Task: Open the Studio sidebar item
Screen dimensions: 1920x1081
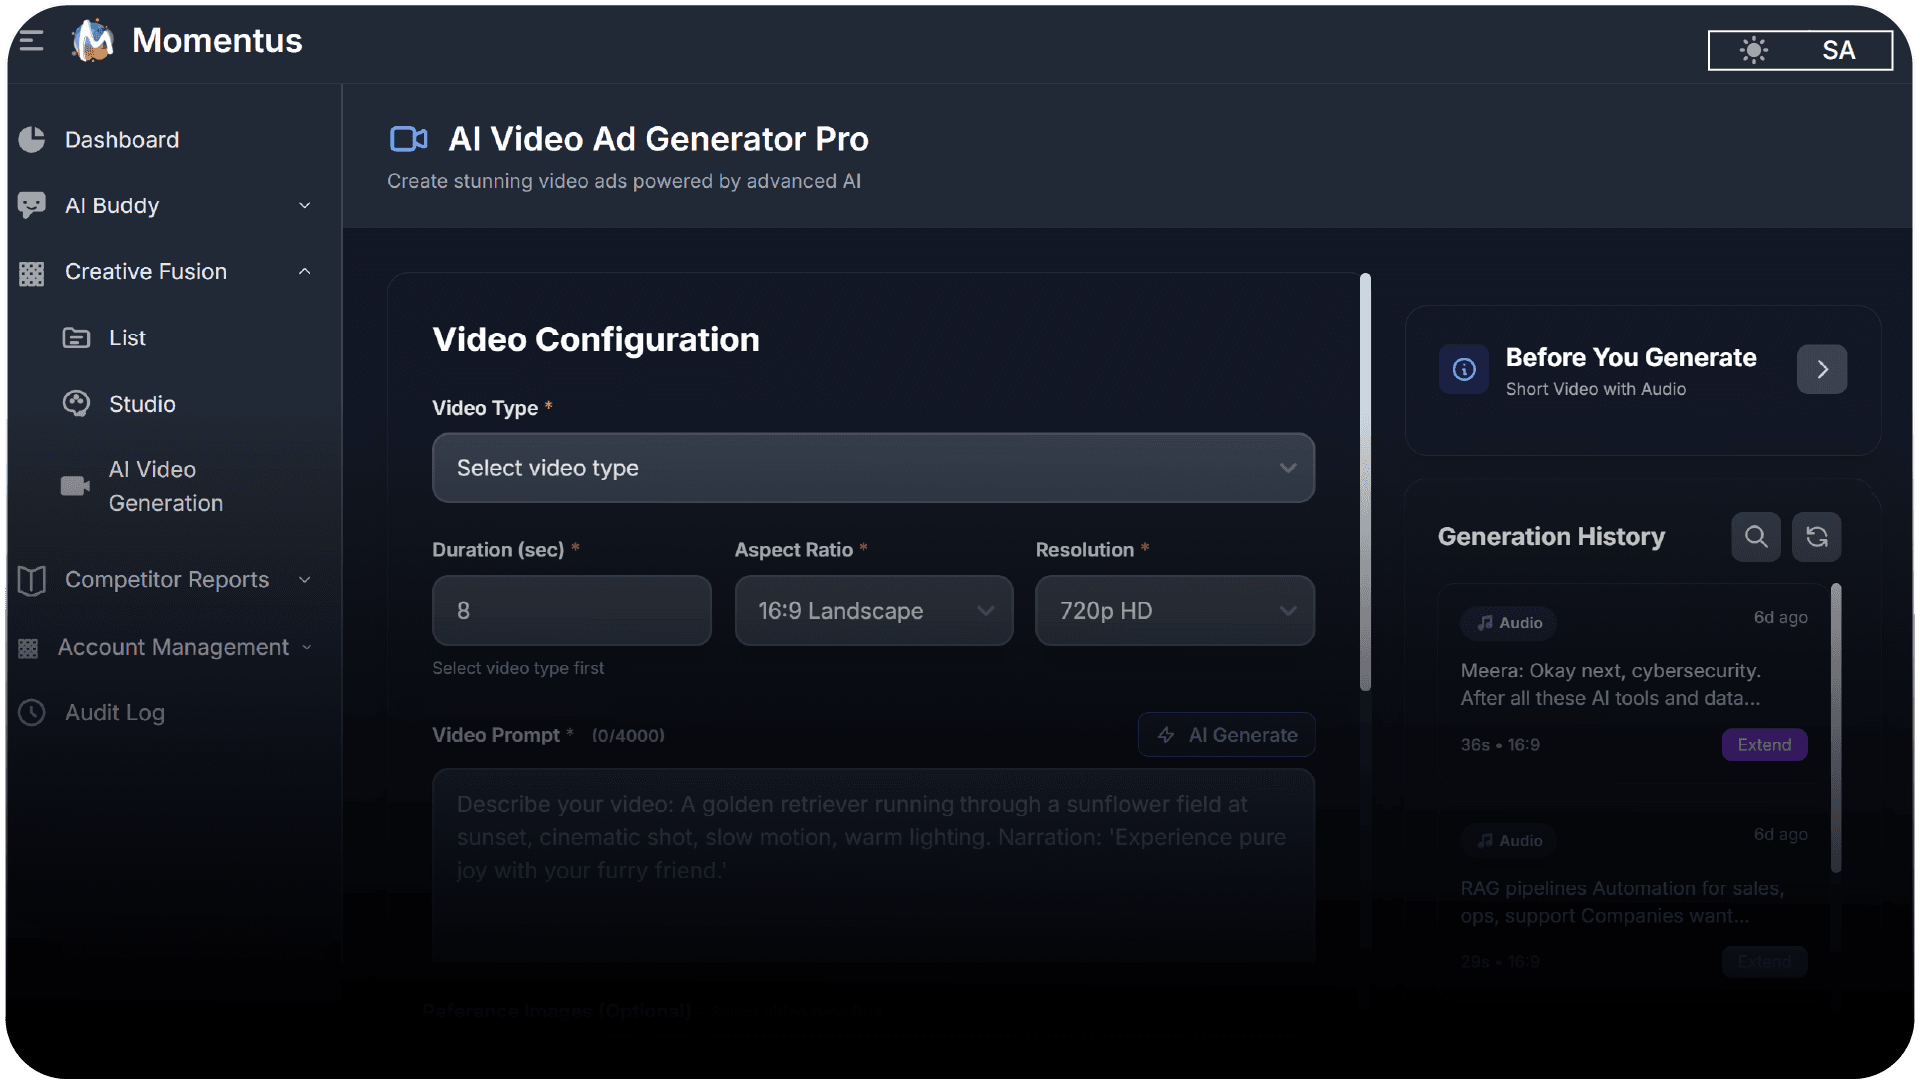Action: pyautogui.click(x=142, y=404)
